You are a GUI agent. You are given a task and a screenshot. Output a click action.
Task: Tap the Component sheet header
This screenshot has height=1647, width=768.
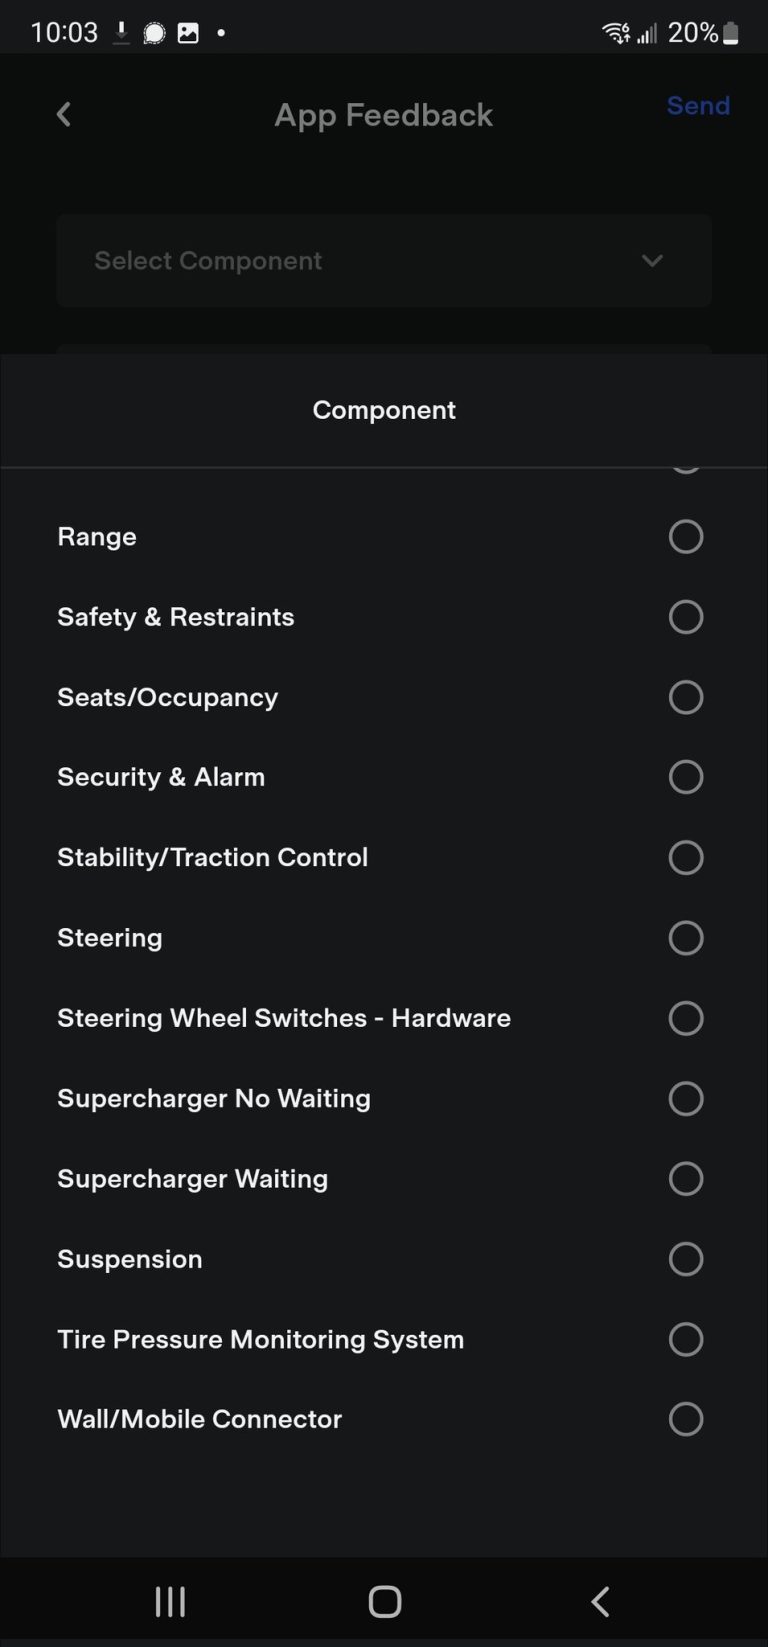[x=383, y=410]
